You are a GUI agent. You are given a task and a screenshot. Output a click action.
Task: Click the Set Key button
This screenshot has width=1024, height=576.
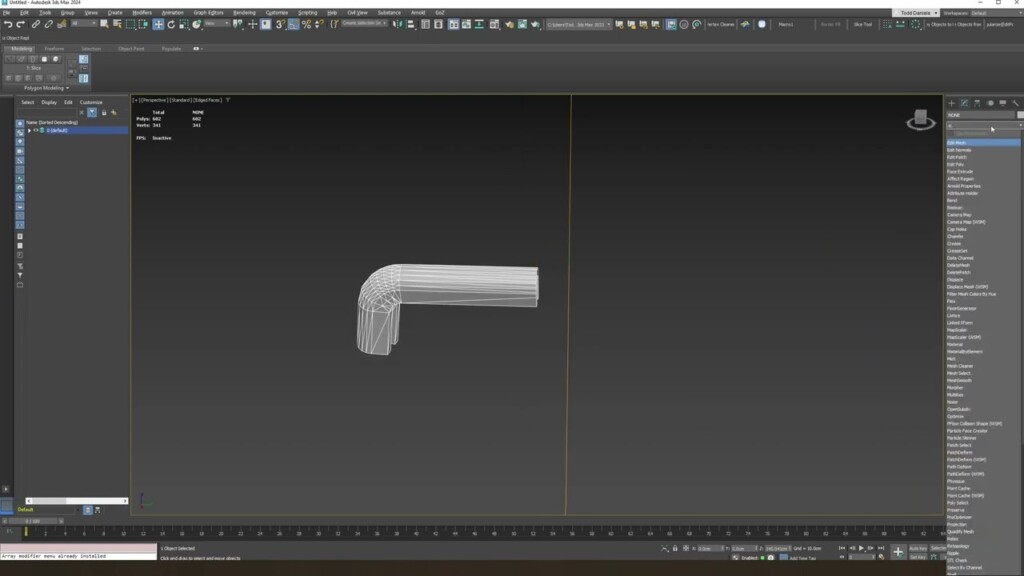(916, 557)
